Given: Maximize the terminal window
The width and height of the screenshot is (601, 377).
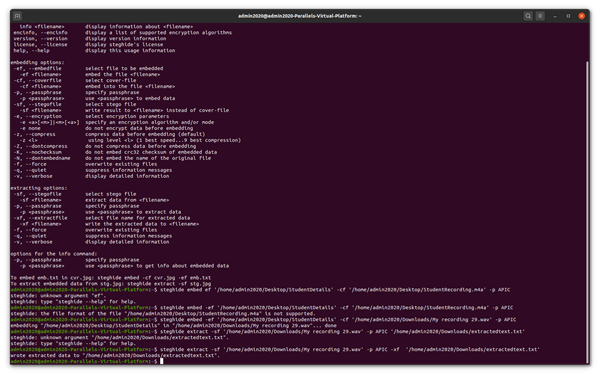Looking at the screenshot, I should click(x=568, y=16).
